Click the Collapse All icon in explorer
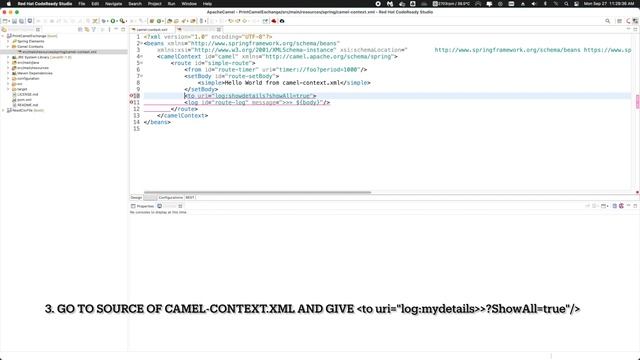Image resolution: width=640 pixels, height=360 pixels. pos(80,29)
